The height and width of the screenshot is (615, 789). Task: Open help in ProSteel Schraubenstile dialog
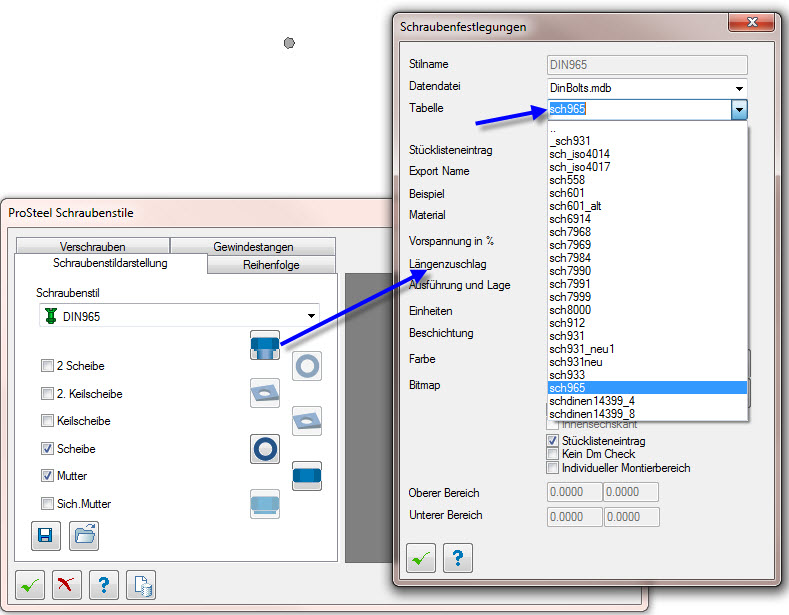[x=104, y=585]
